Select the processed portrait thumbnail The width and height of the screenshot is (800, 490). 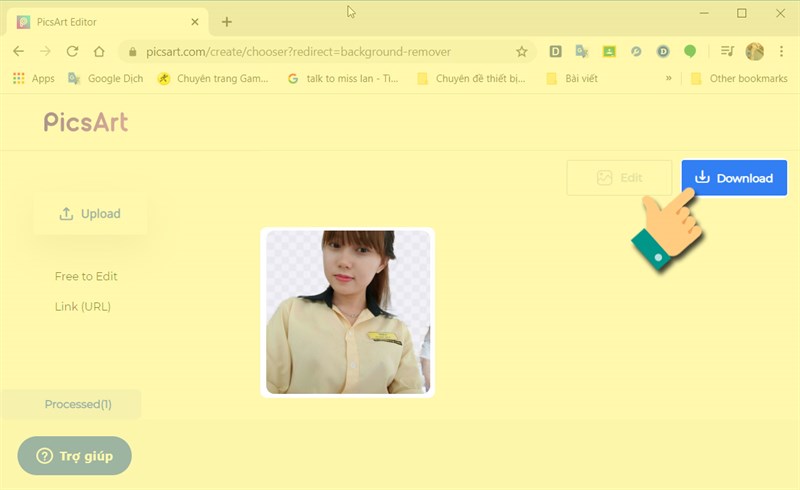pyautogui.click(x=347, y=312)
